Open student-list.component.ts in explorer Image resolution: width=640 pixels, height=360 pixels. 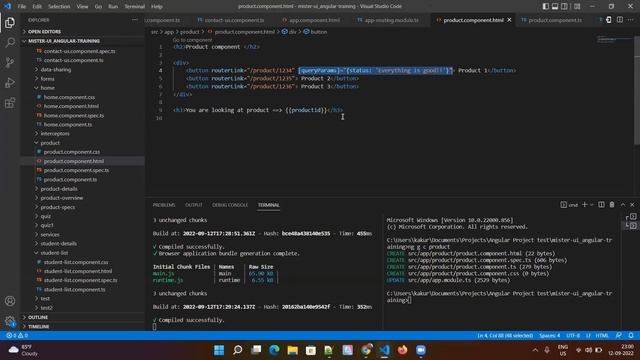point(74,289)
